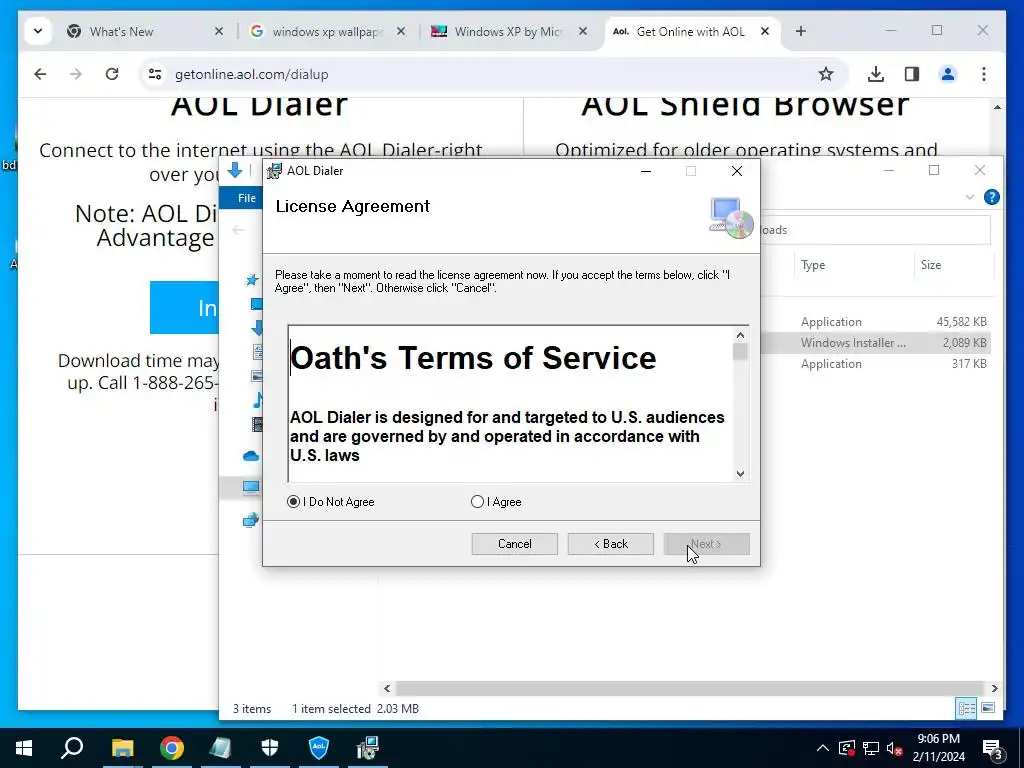The width and height of the screenshot is (1024, 768).
Task: Select the I Agree radio button
Action: point(477,502)
